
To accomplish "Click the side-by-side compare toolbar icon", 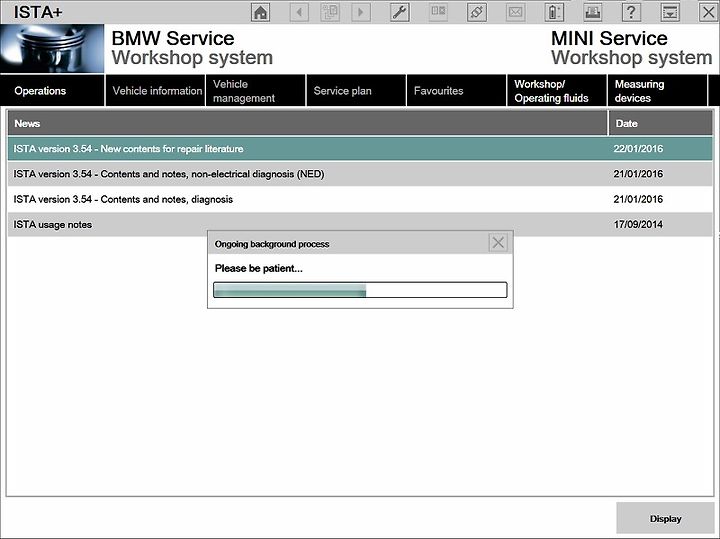I will [439, 12].
